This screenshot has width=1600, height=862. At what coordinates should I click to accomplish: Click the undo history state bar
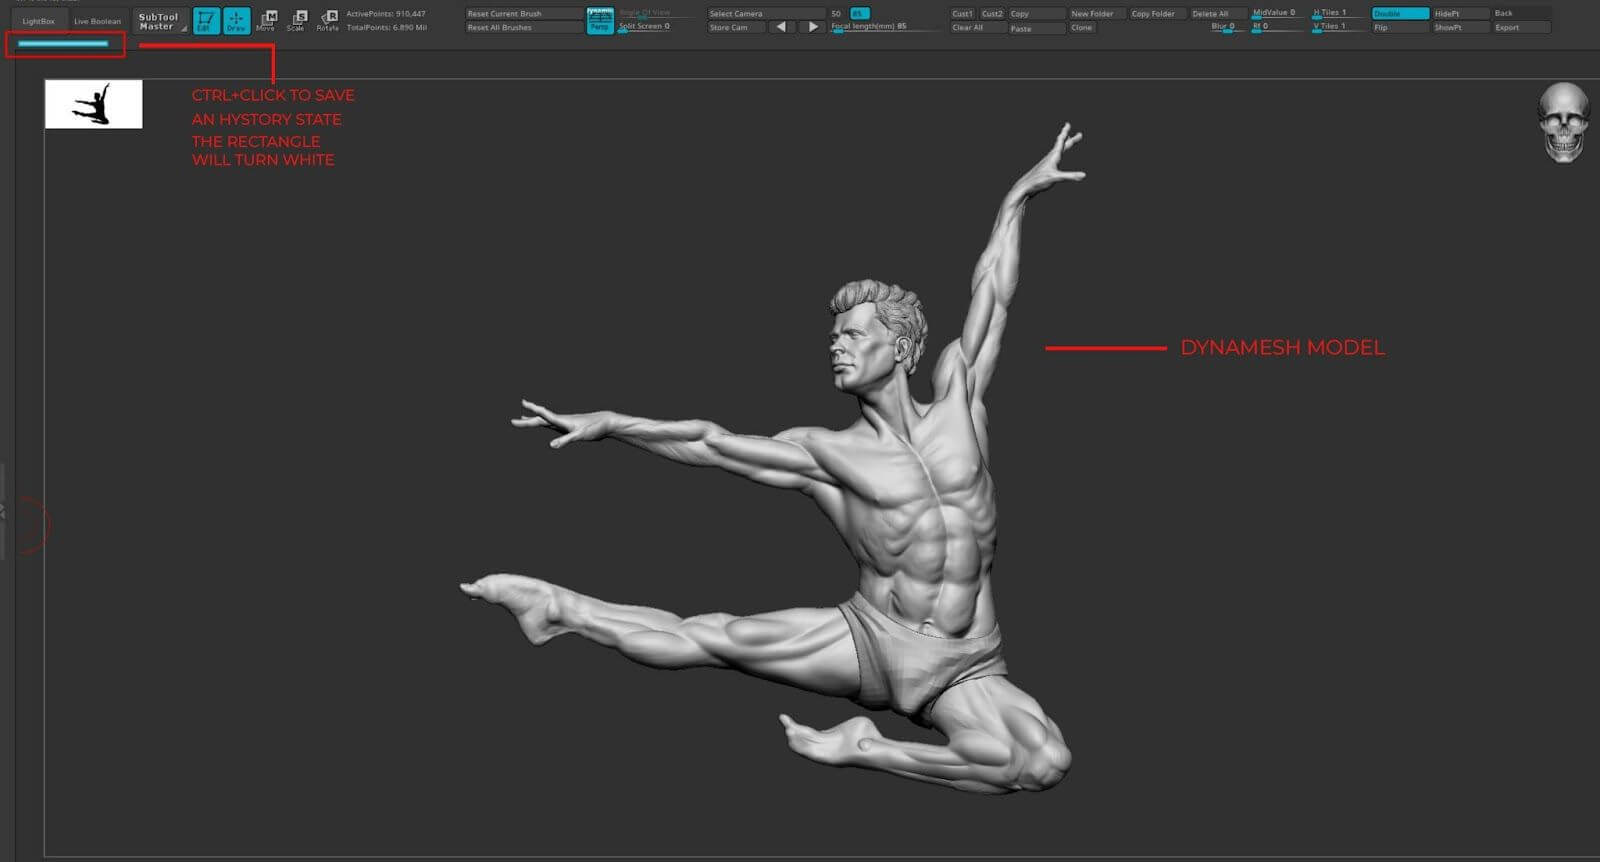pos(63,44)
